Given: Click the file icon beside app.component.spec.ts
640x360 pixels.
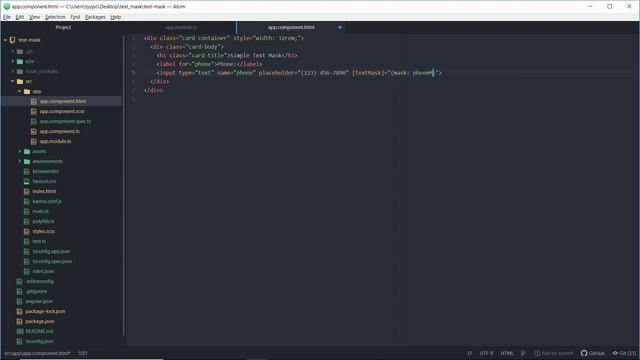Looking at the screenshot, I should click(x=34, y=121).
